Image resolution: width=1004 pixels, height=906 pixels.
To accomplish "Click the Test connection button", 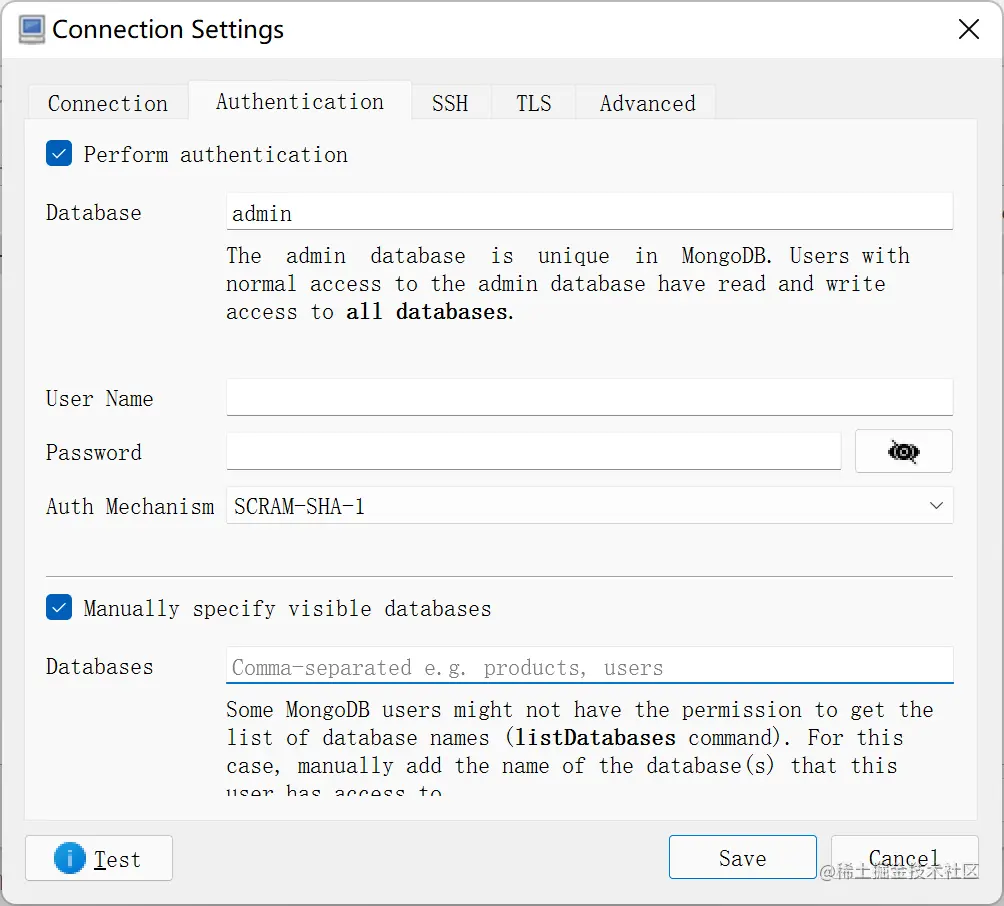I will coord(99,858).
